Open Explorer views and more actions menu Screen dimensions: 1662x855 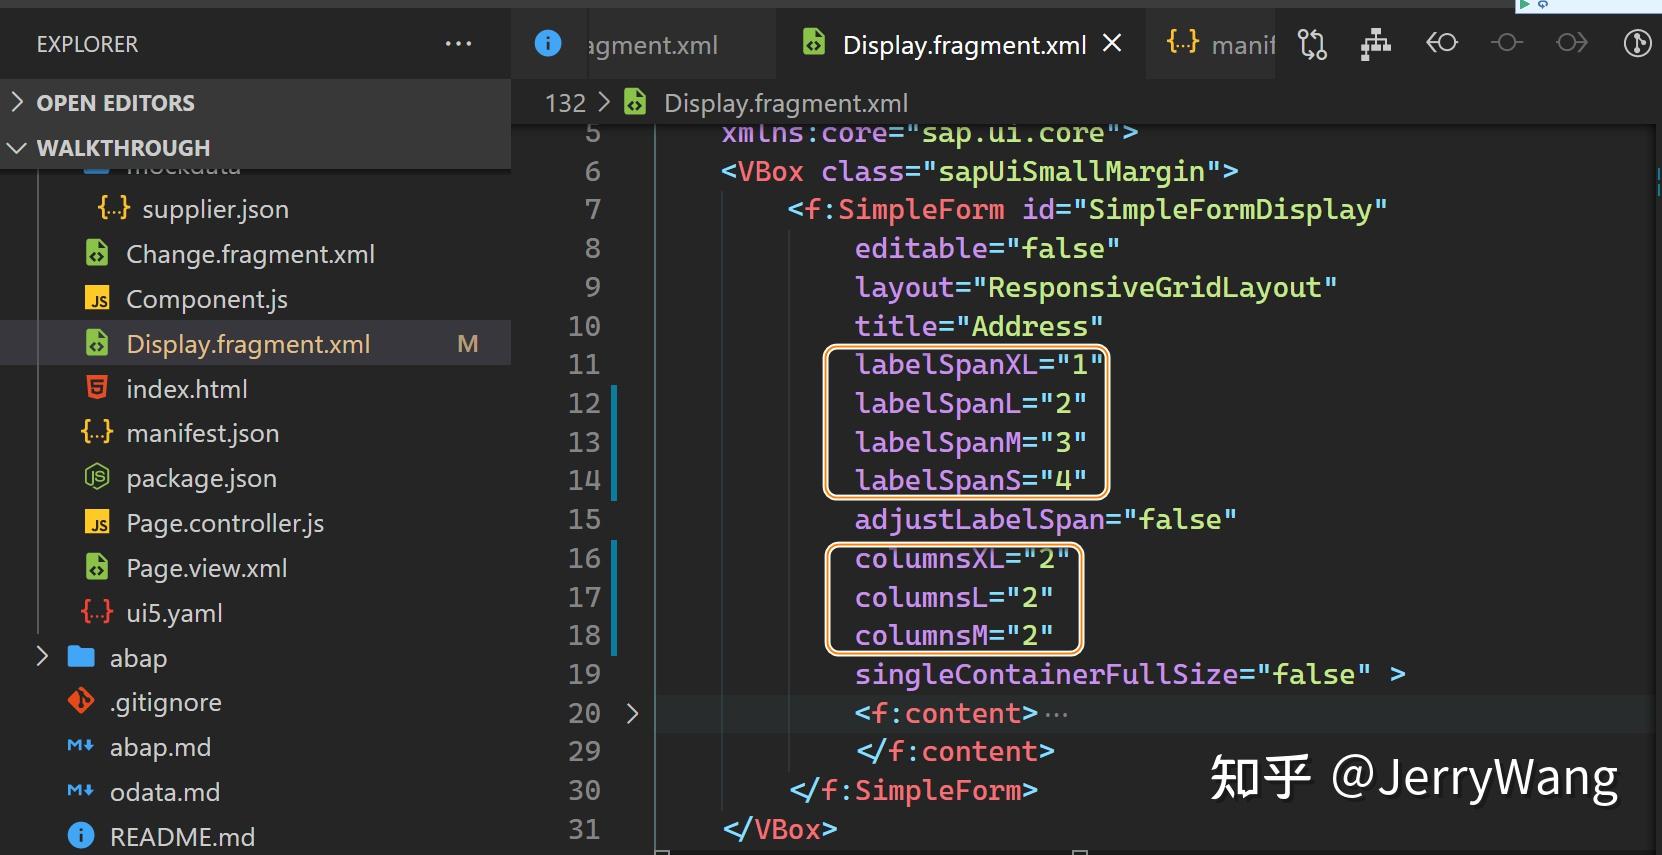[458, 44]
